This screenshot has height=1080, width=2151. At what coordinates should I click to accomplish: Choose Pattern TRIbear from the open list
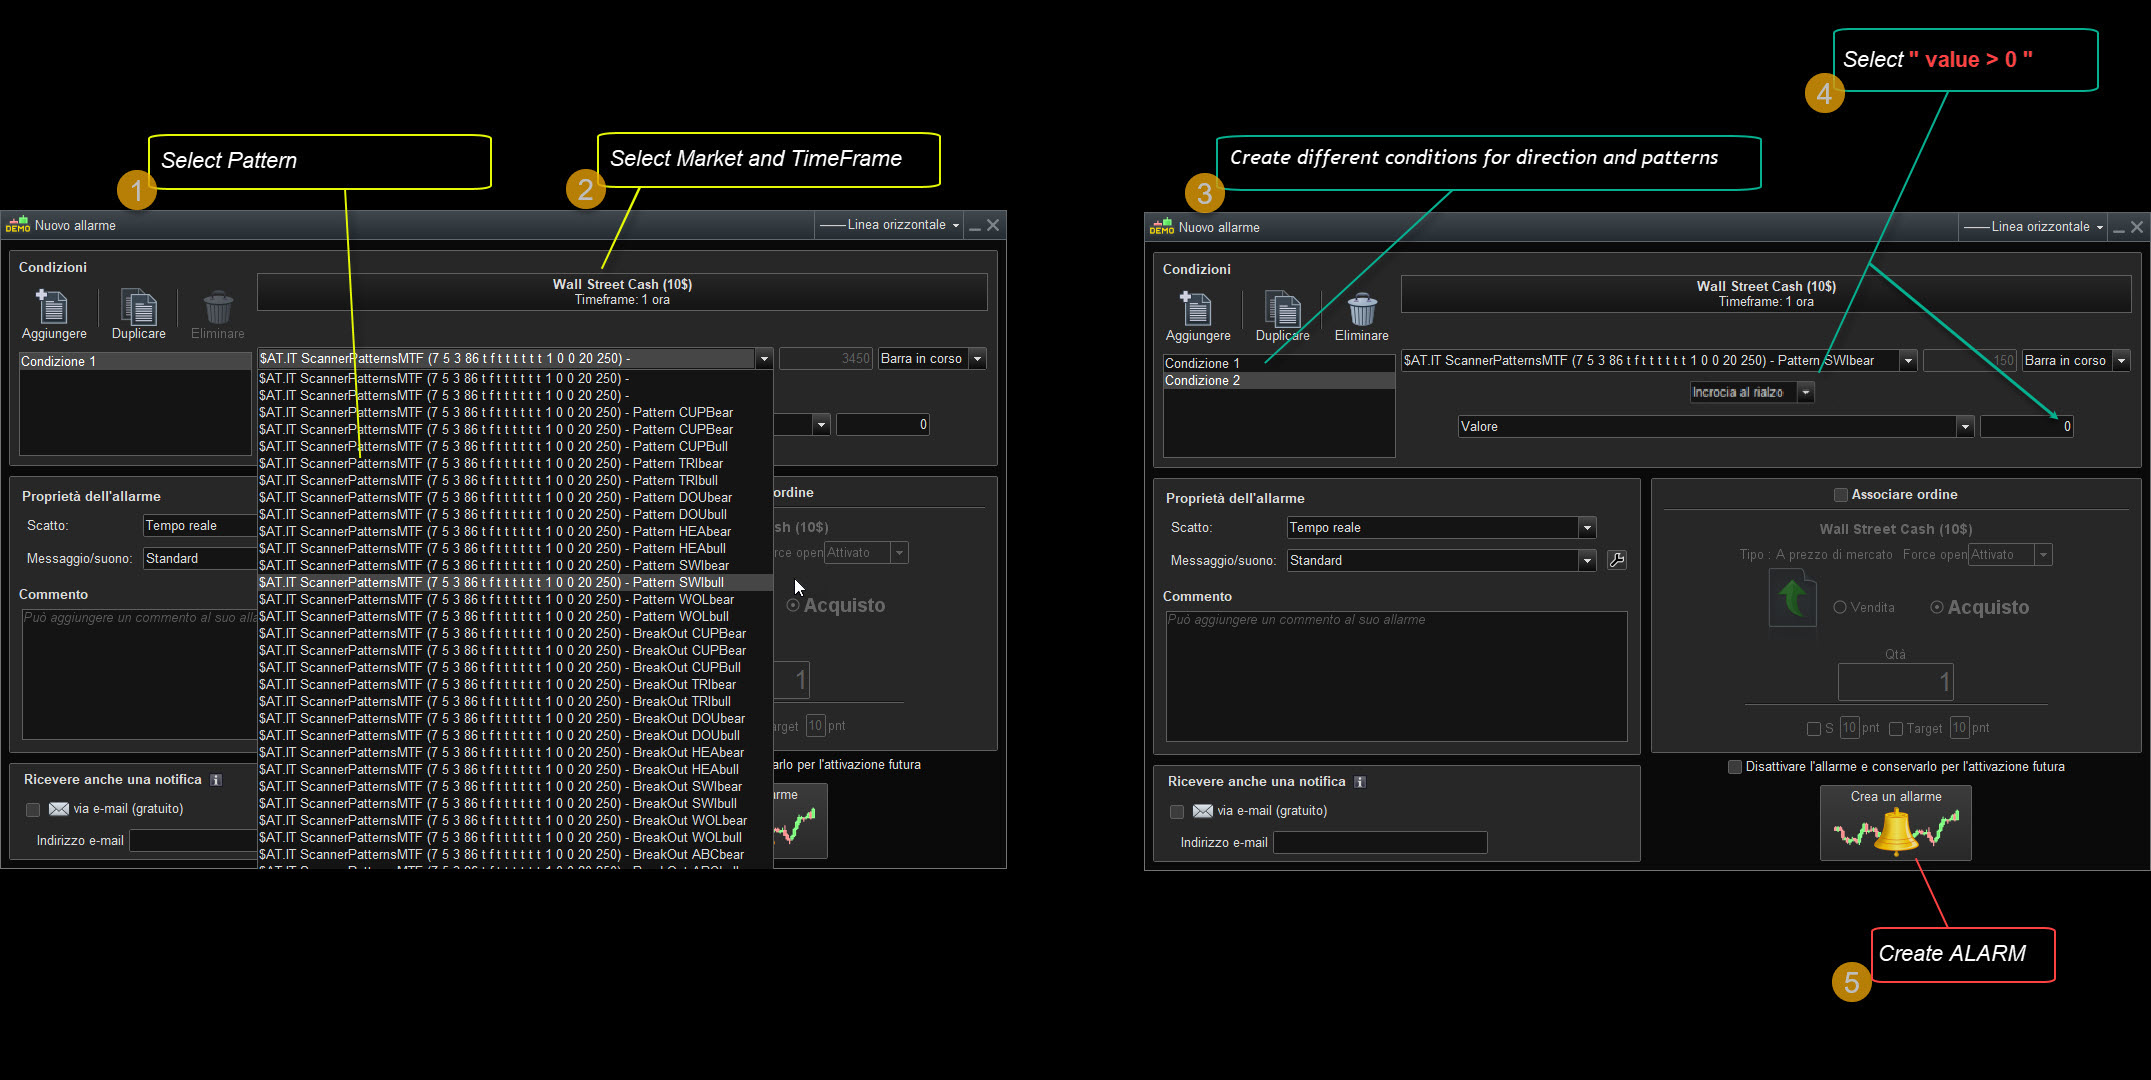point(515,464)
